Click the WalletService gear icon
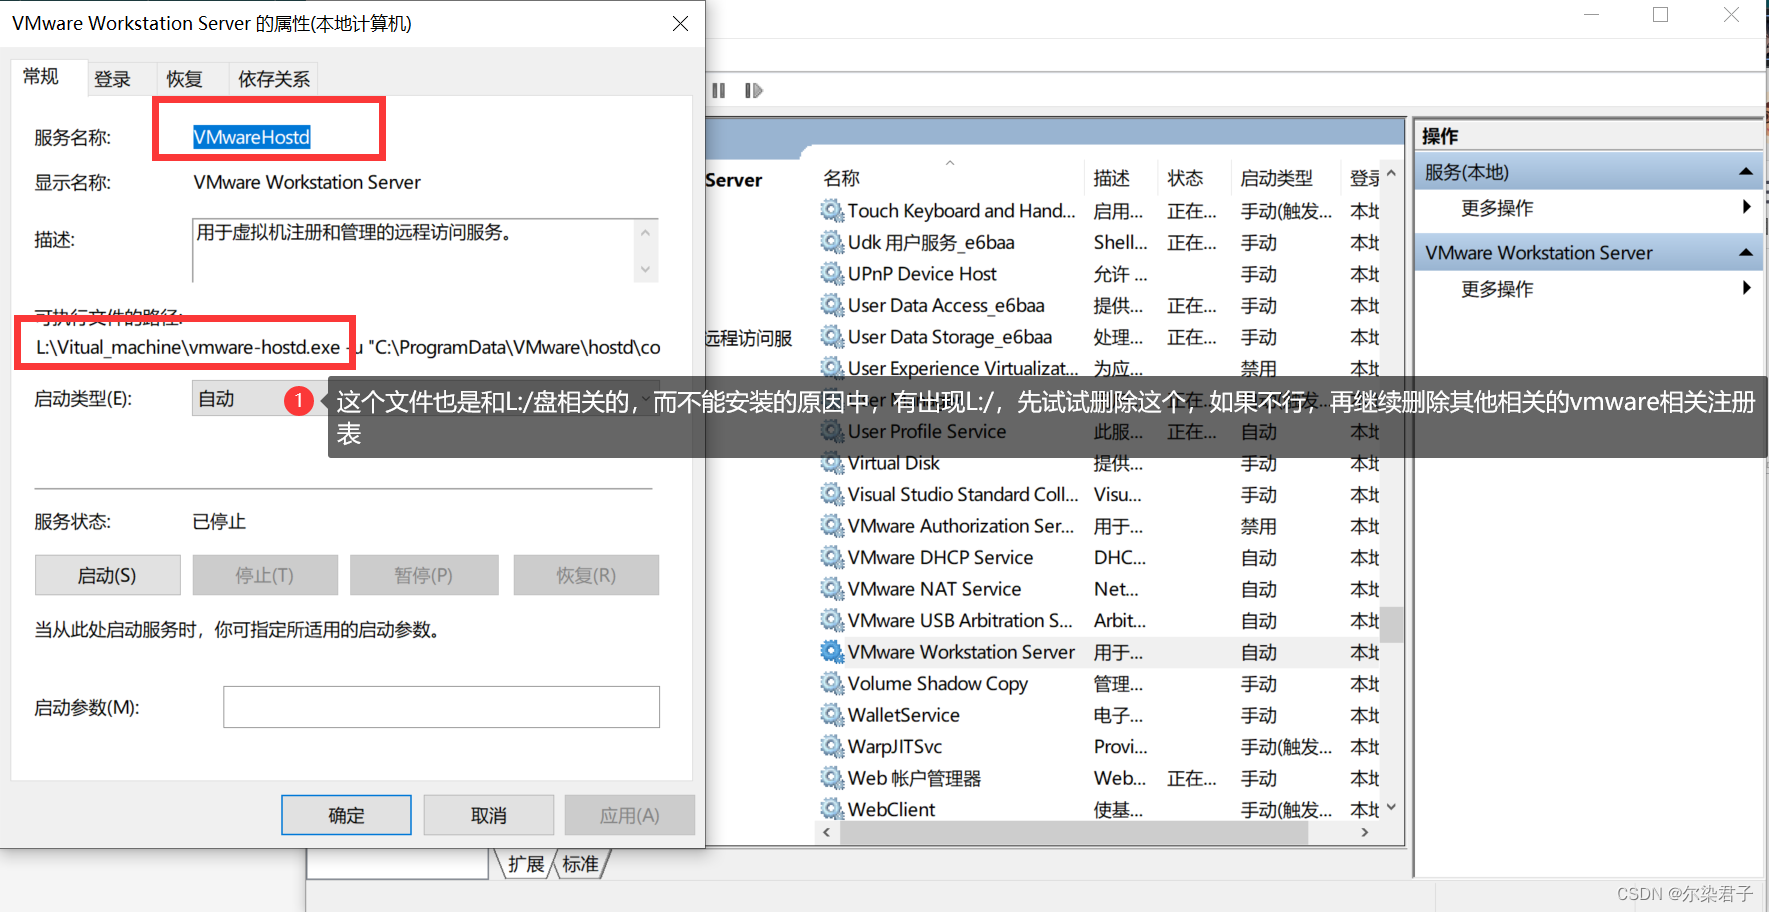 click(x=832, y=715)
